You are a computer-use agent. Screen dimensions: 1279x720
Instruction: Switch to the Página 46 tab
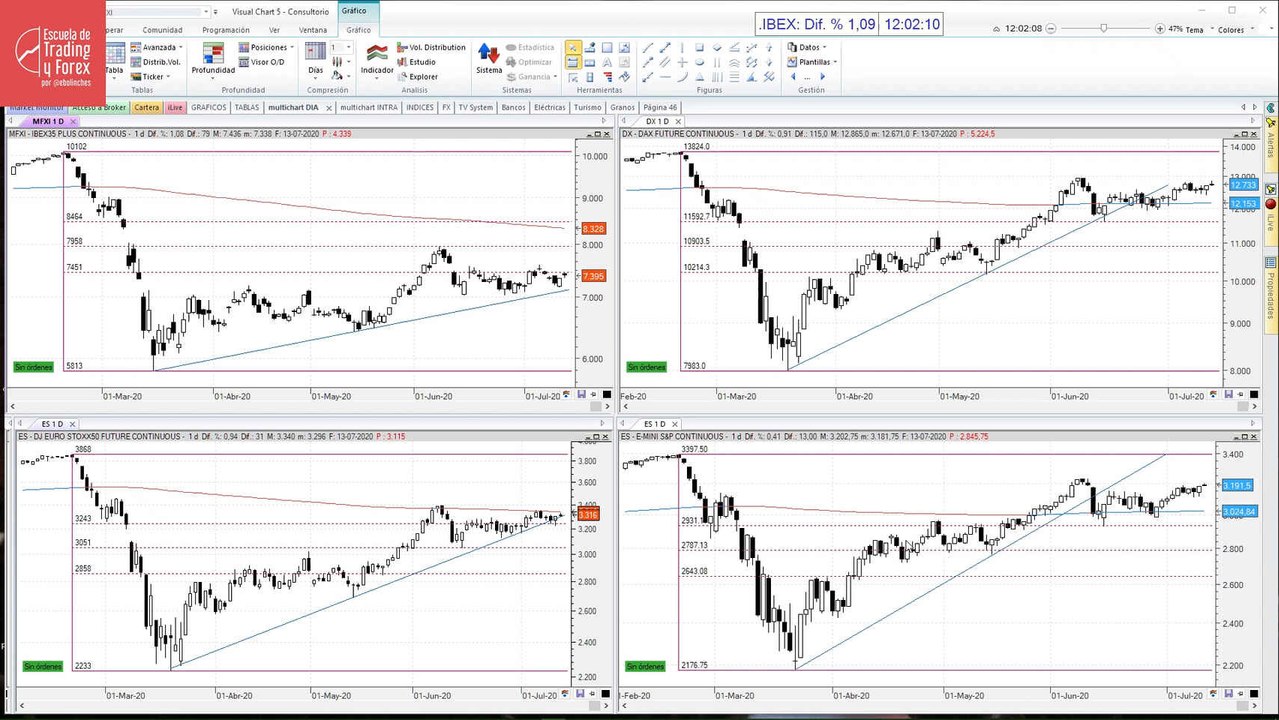[660, 107]
